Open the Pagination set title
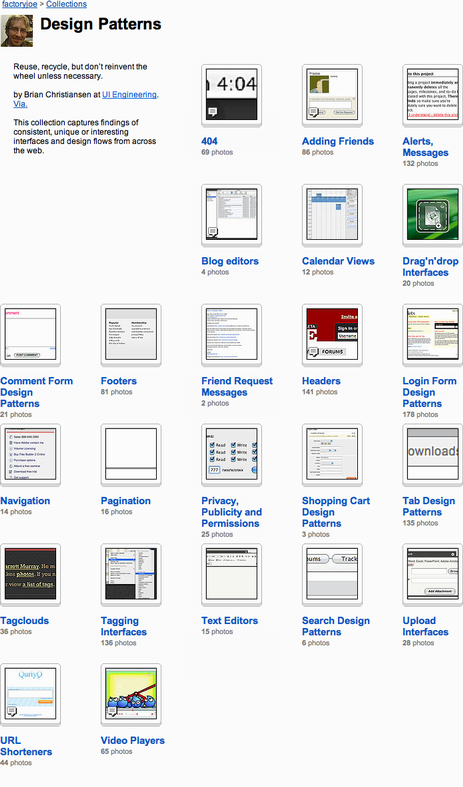 point(126,501)
